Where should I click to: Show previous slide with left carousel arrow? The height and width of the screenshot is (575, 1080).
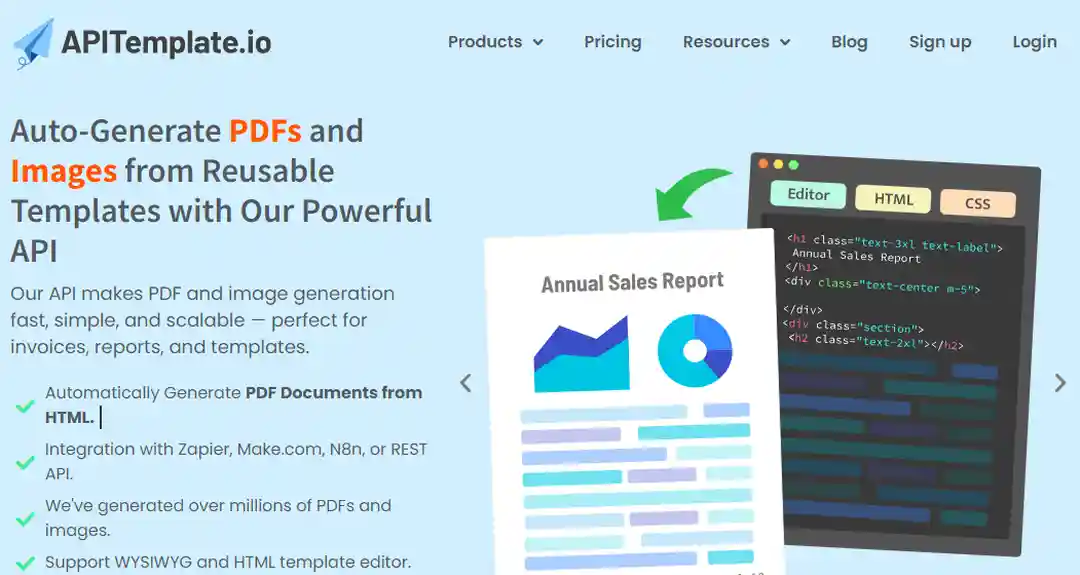466,383
